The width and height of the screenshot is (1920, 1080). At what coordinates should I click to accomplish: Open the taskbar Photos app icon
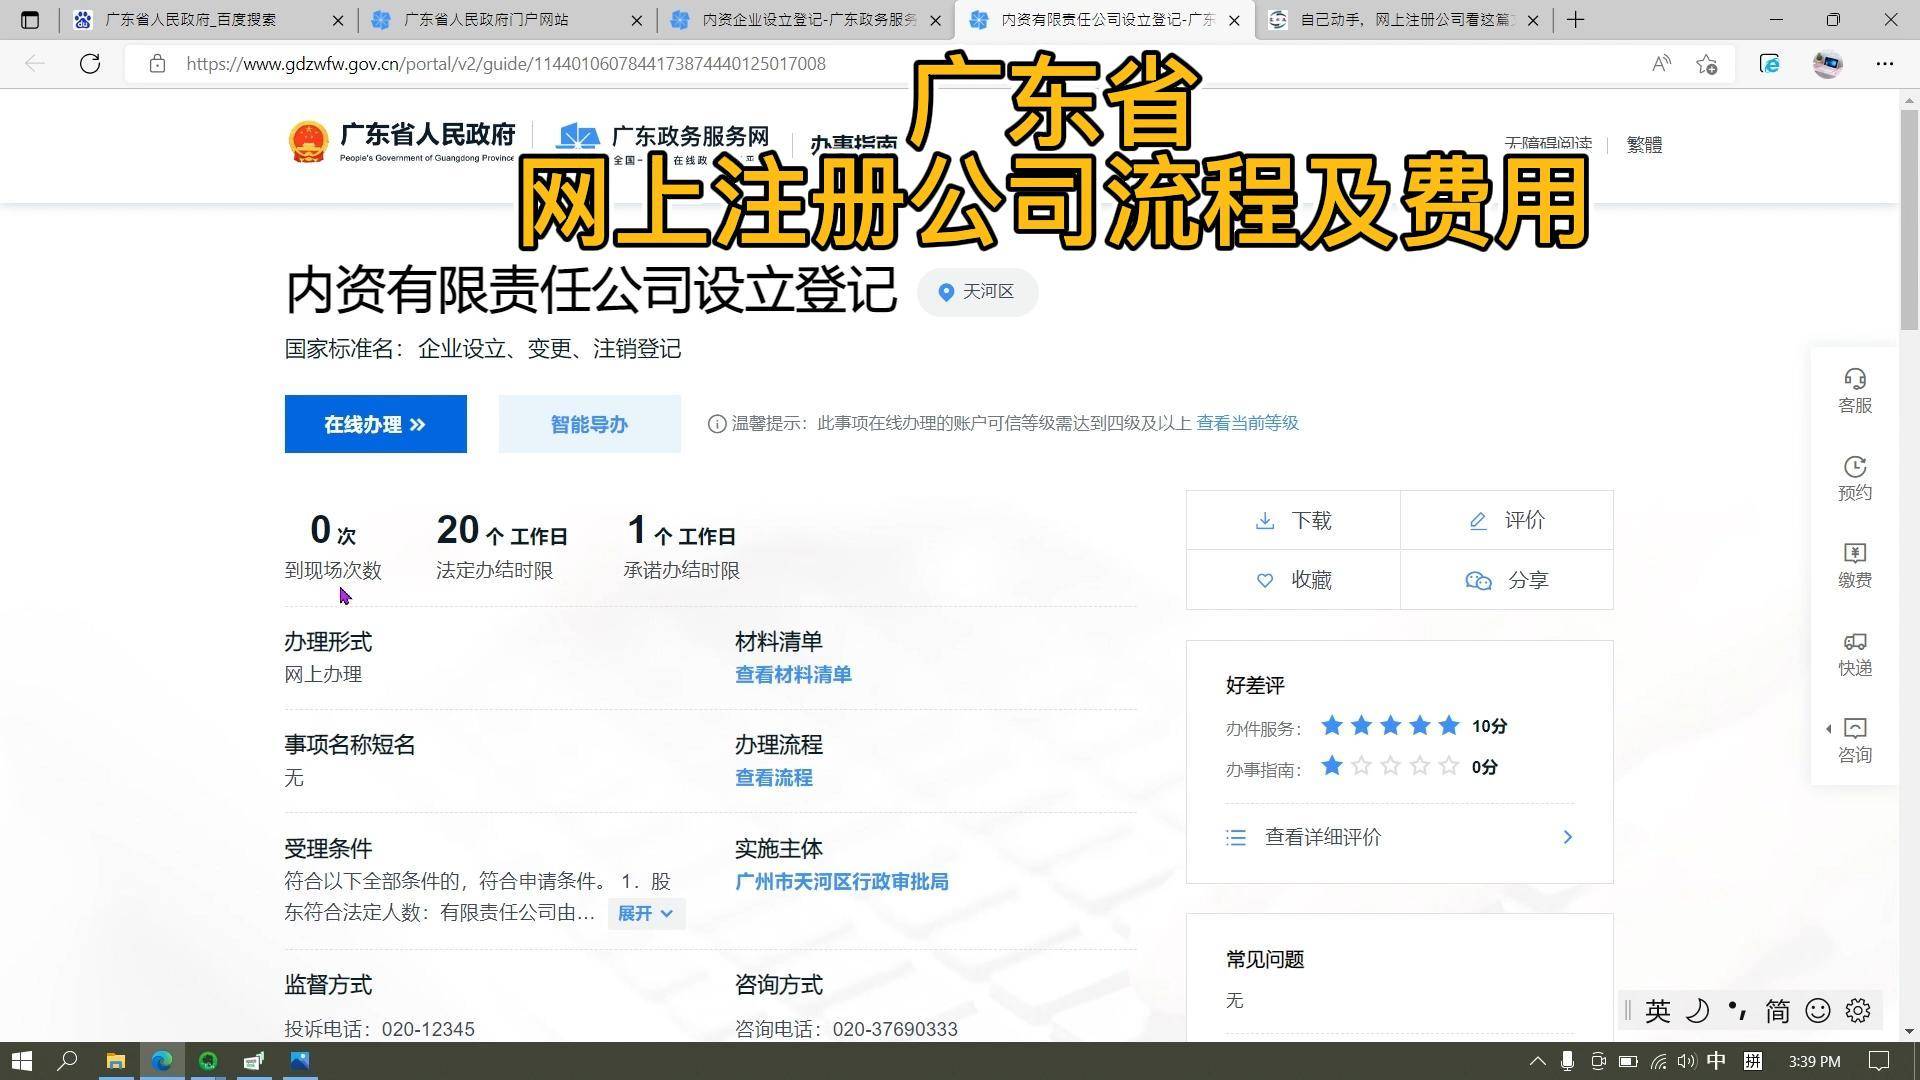tap(299, 1061)
